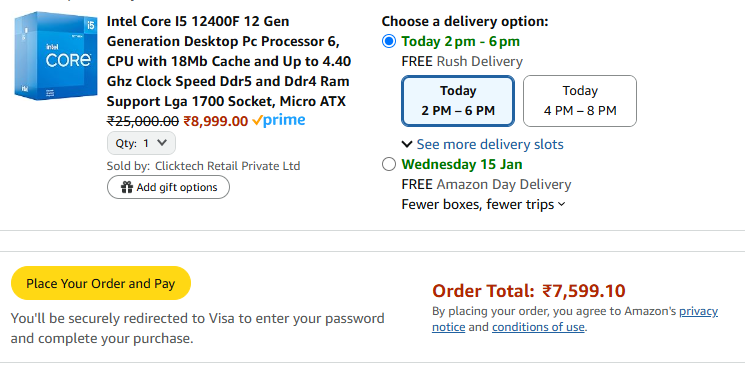Image resolution: width=745 pixels, height=370 pixels.
Task: Click seller name Clicktech Retail Private Ltd
Action: 228,166
